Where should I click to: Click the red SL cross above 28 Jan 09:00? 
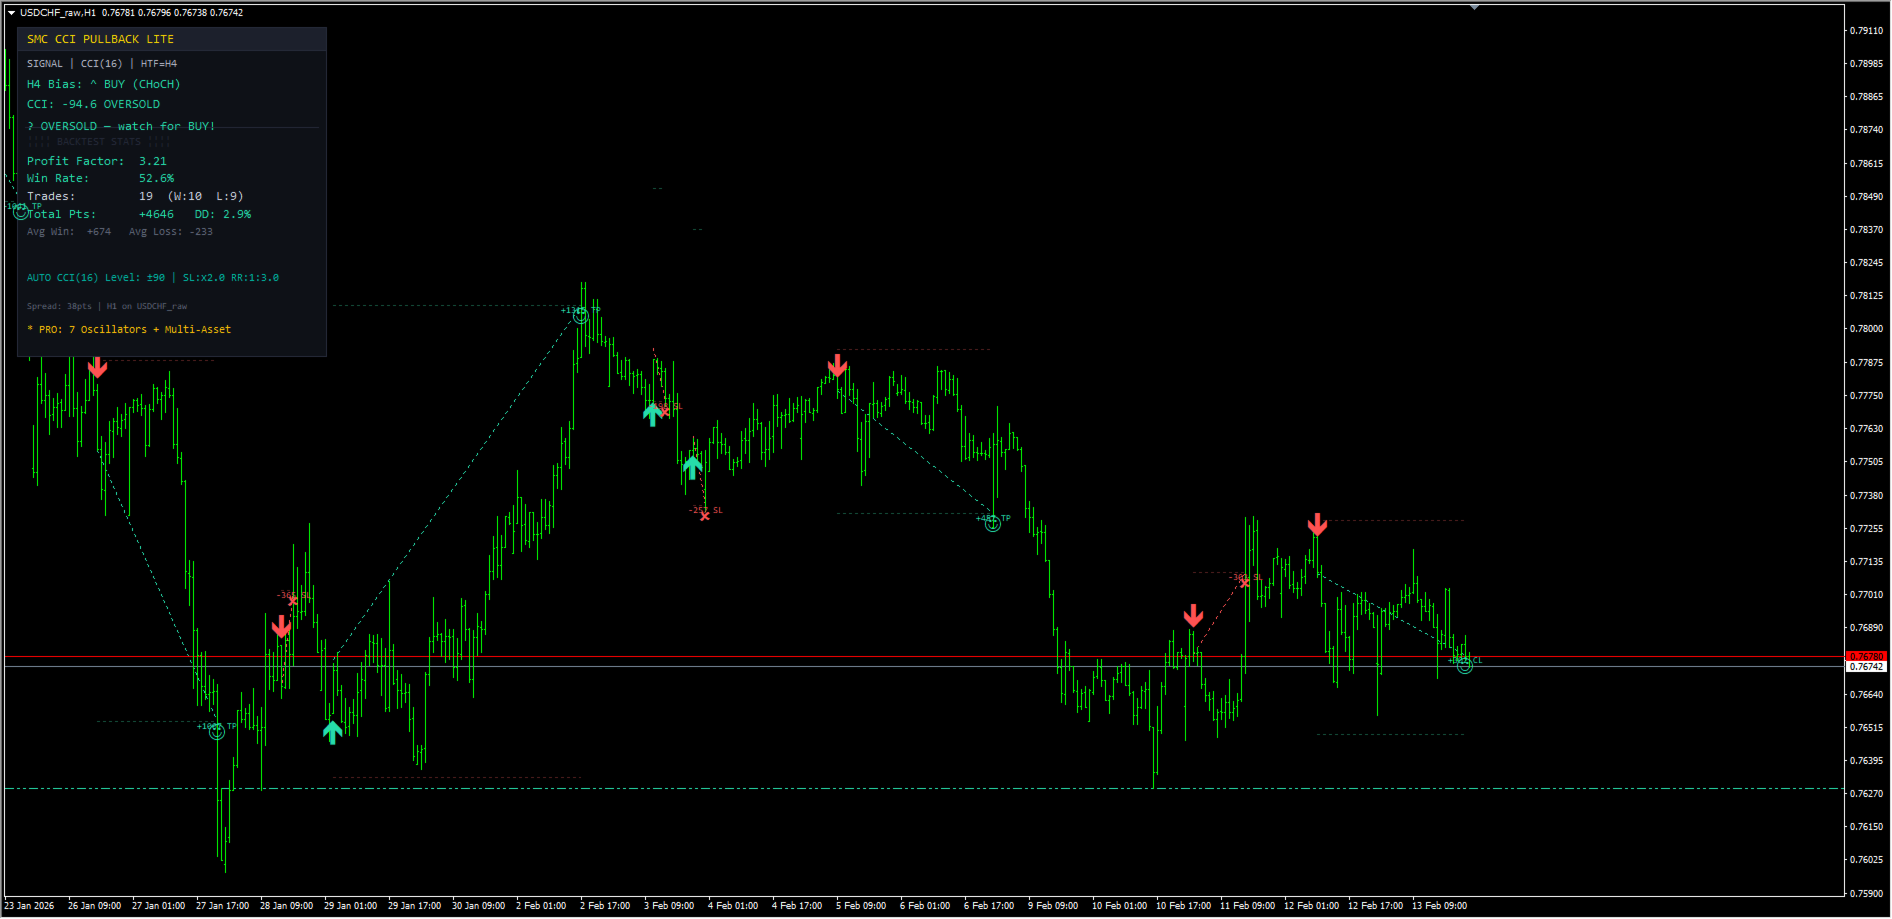pos(293,601)
